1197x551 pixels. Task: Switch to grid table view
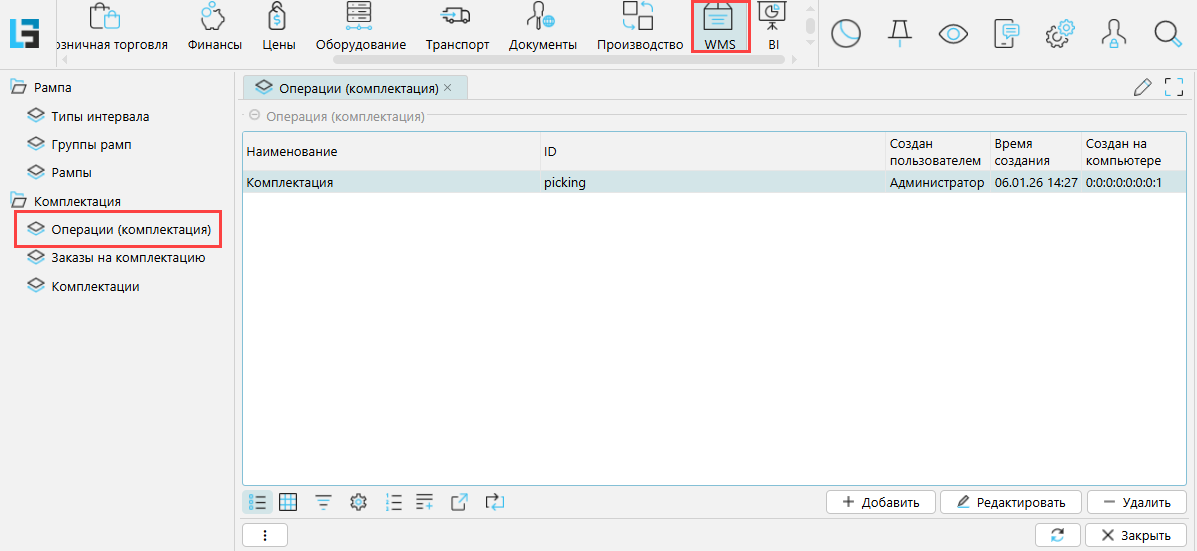288,502
